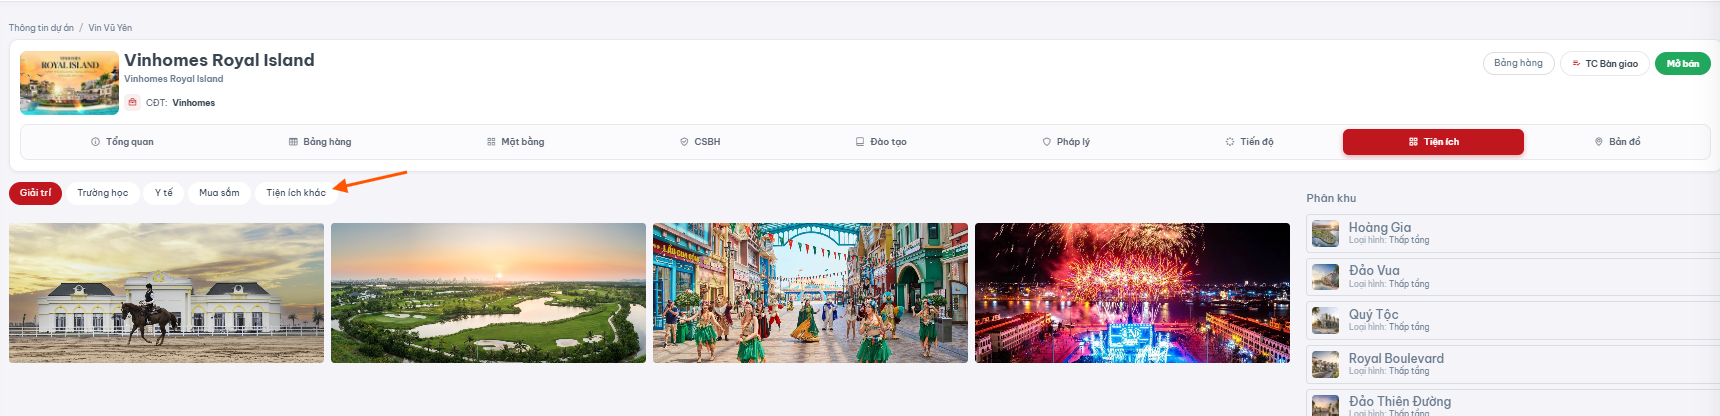Viewport: 1720px width, 416px height.
Task: Click the red CĐT developer icon
Action: [133, 102]
